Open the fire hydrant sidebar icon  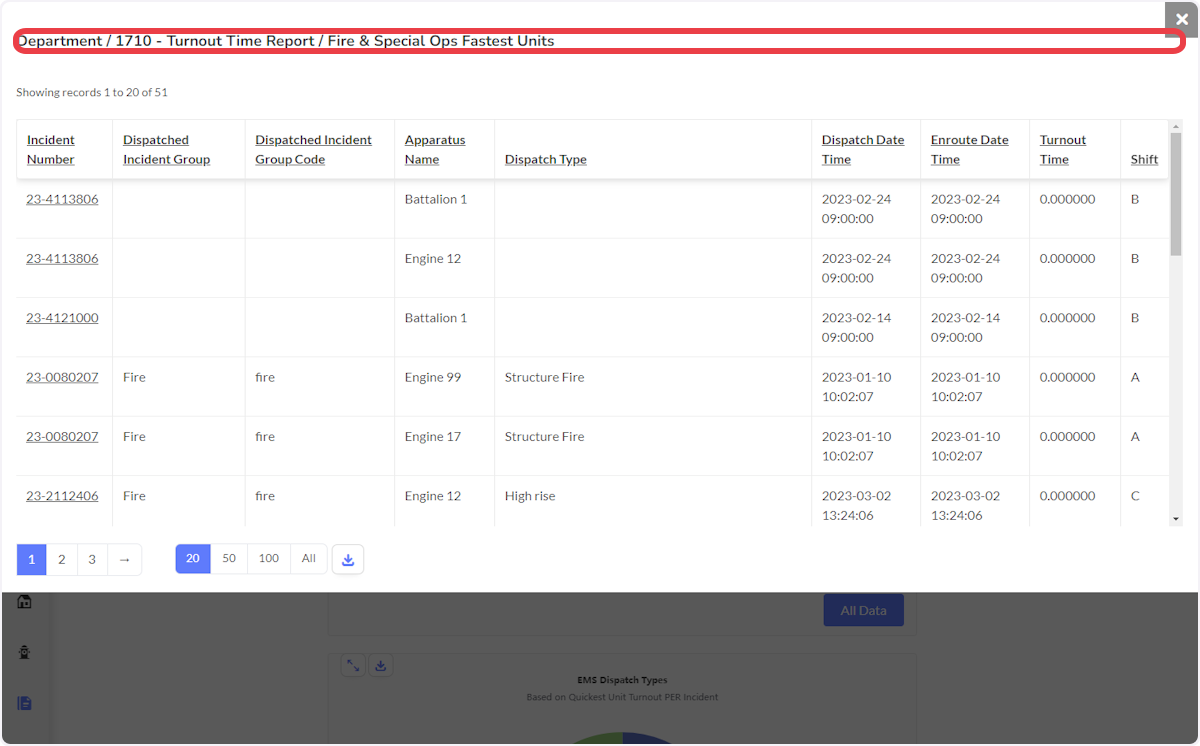click(x=25, y=652)
